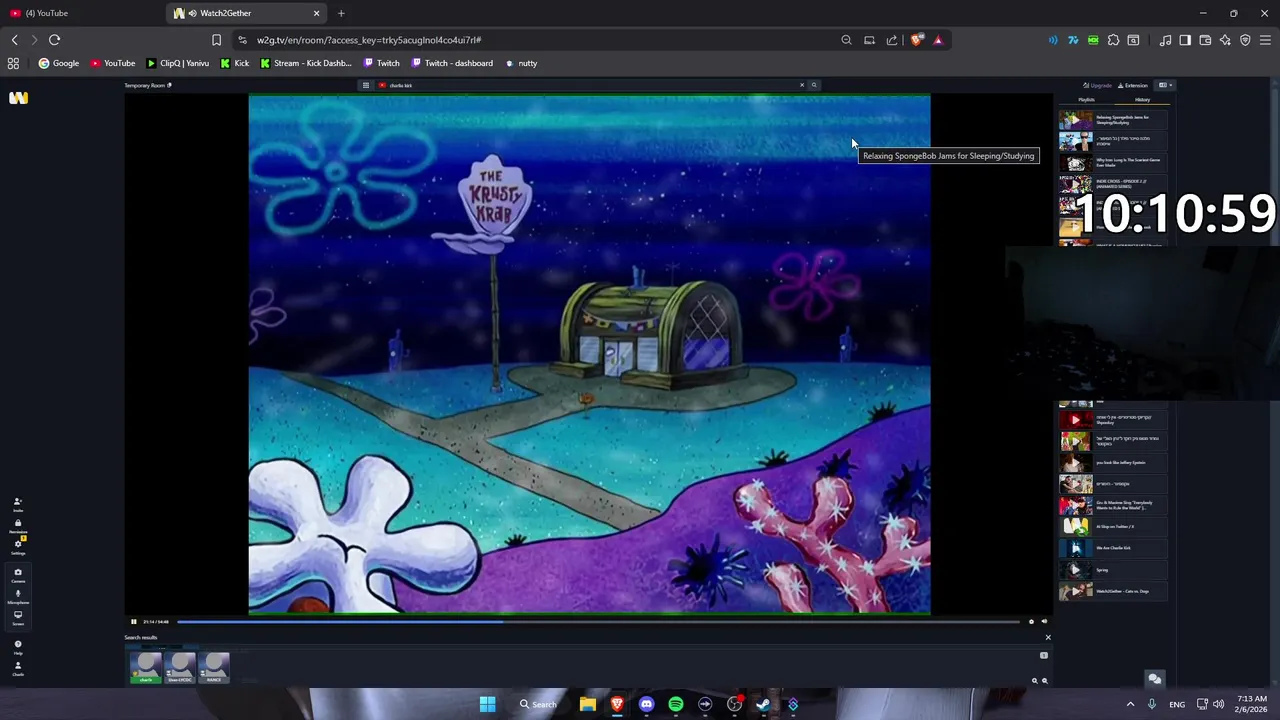The height and width of the screenshot is (720, 1280).
Task: Open room Settings gear icon
Action: (x=17, y=546)
